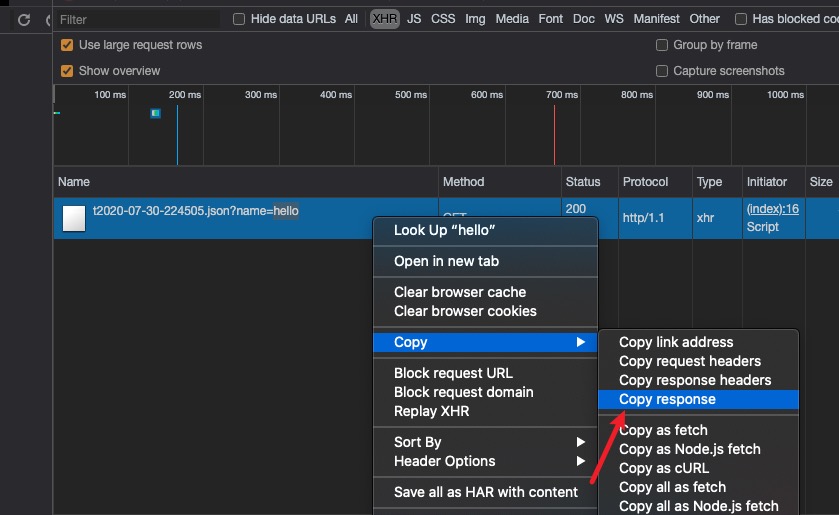Image resolution: width=839 pixels, height=515 pixels.
Task: Toggle the Has blocked cookies checkbox
Action: point(741,19)
